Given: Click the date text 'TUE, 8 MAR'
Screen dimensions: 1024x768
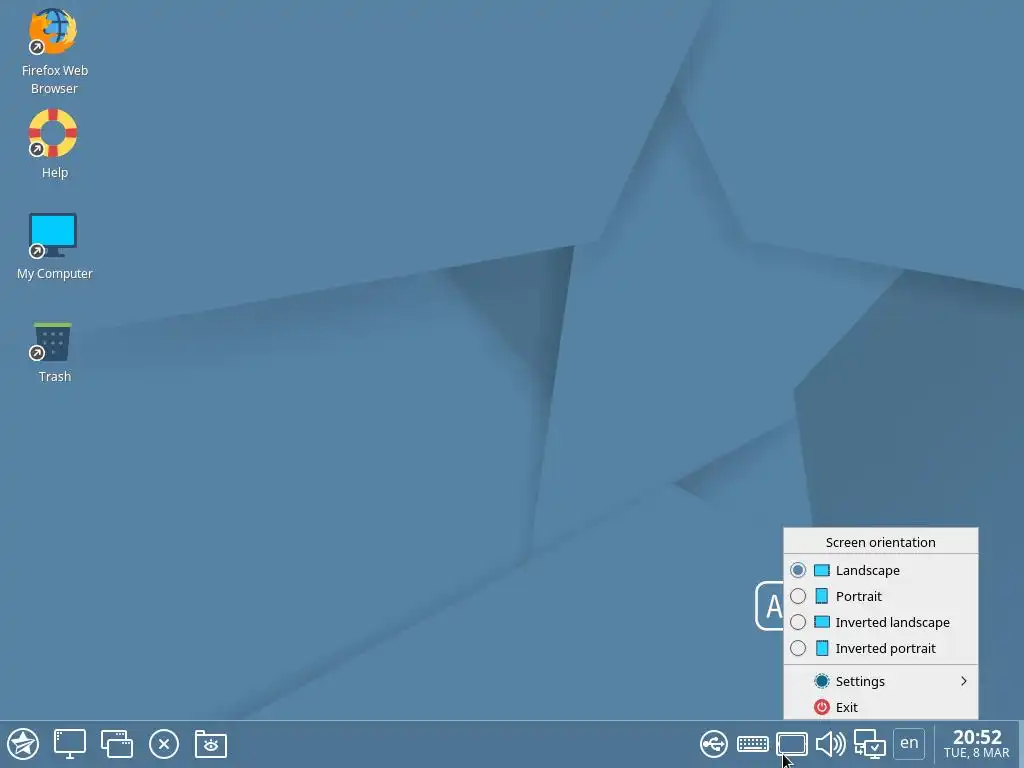Looking at the screenshot, I should tap(976, 753).
